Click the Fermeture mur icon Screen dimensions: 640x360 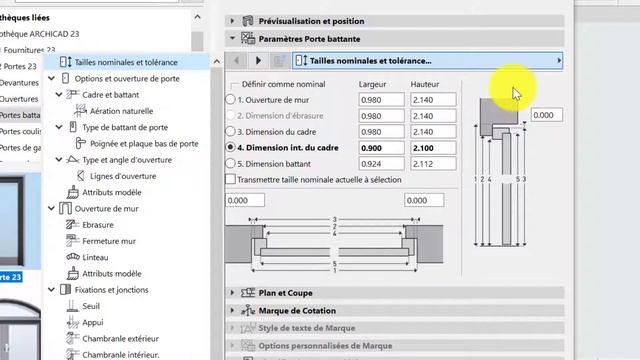72,241
